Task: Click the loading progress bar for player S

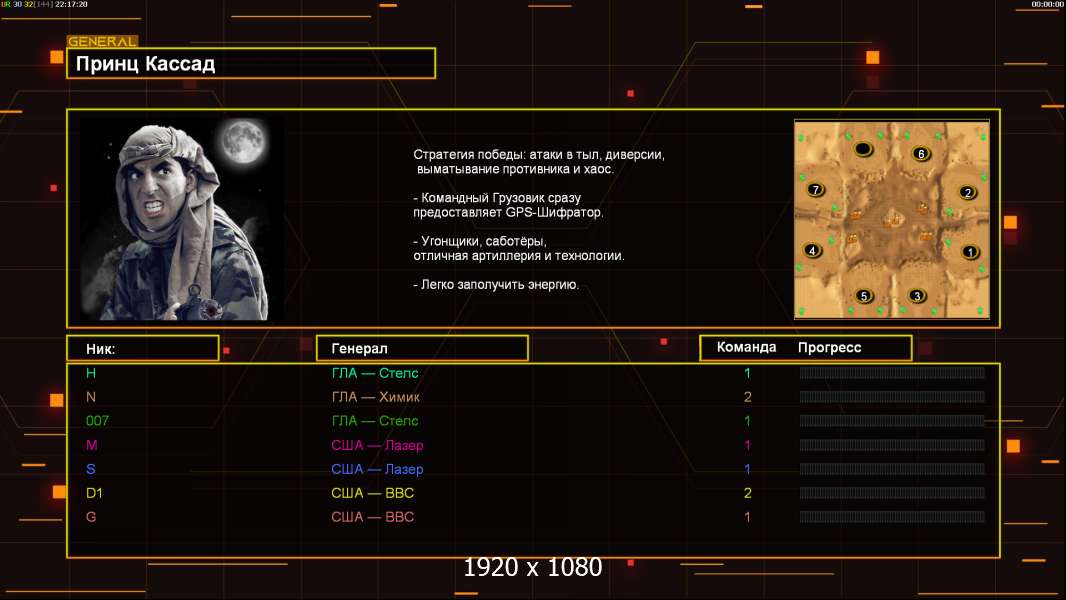Action: click(892, 469)
